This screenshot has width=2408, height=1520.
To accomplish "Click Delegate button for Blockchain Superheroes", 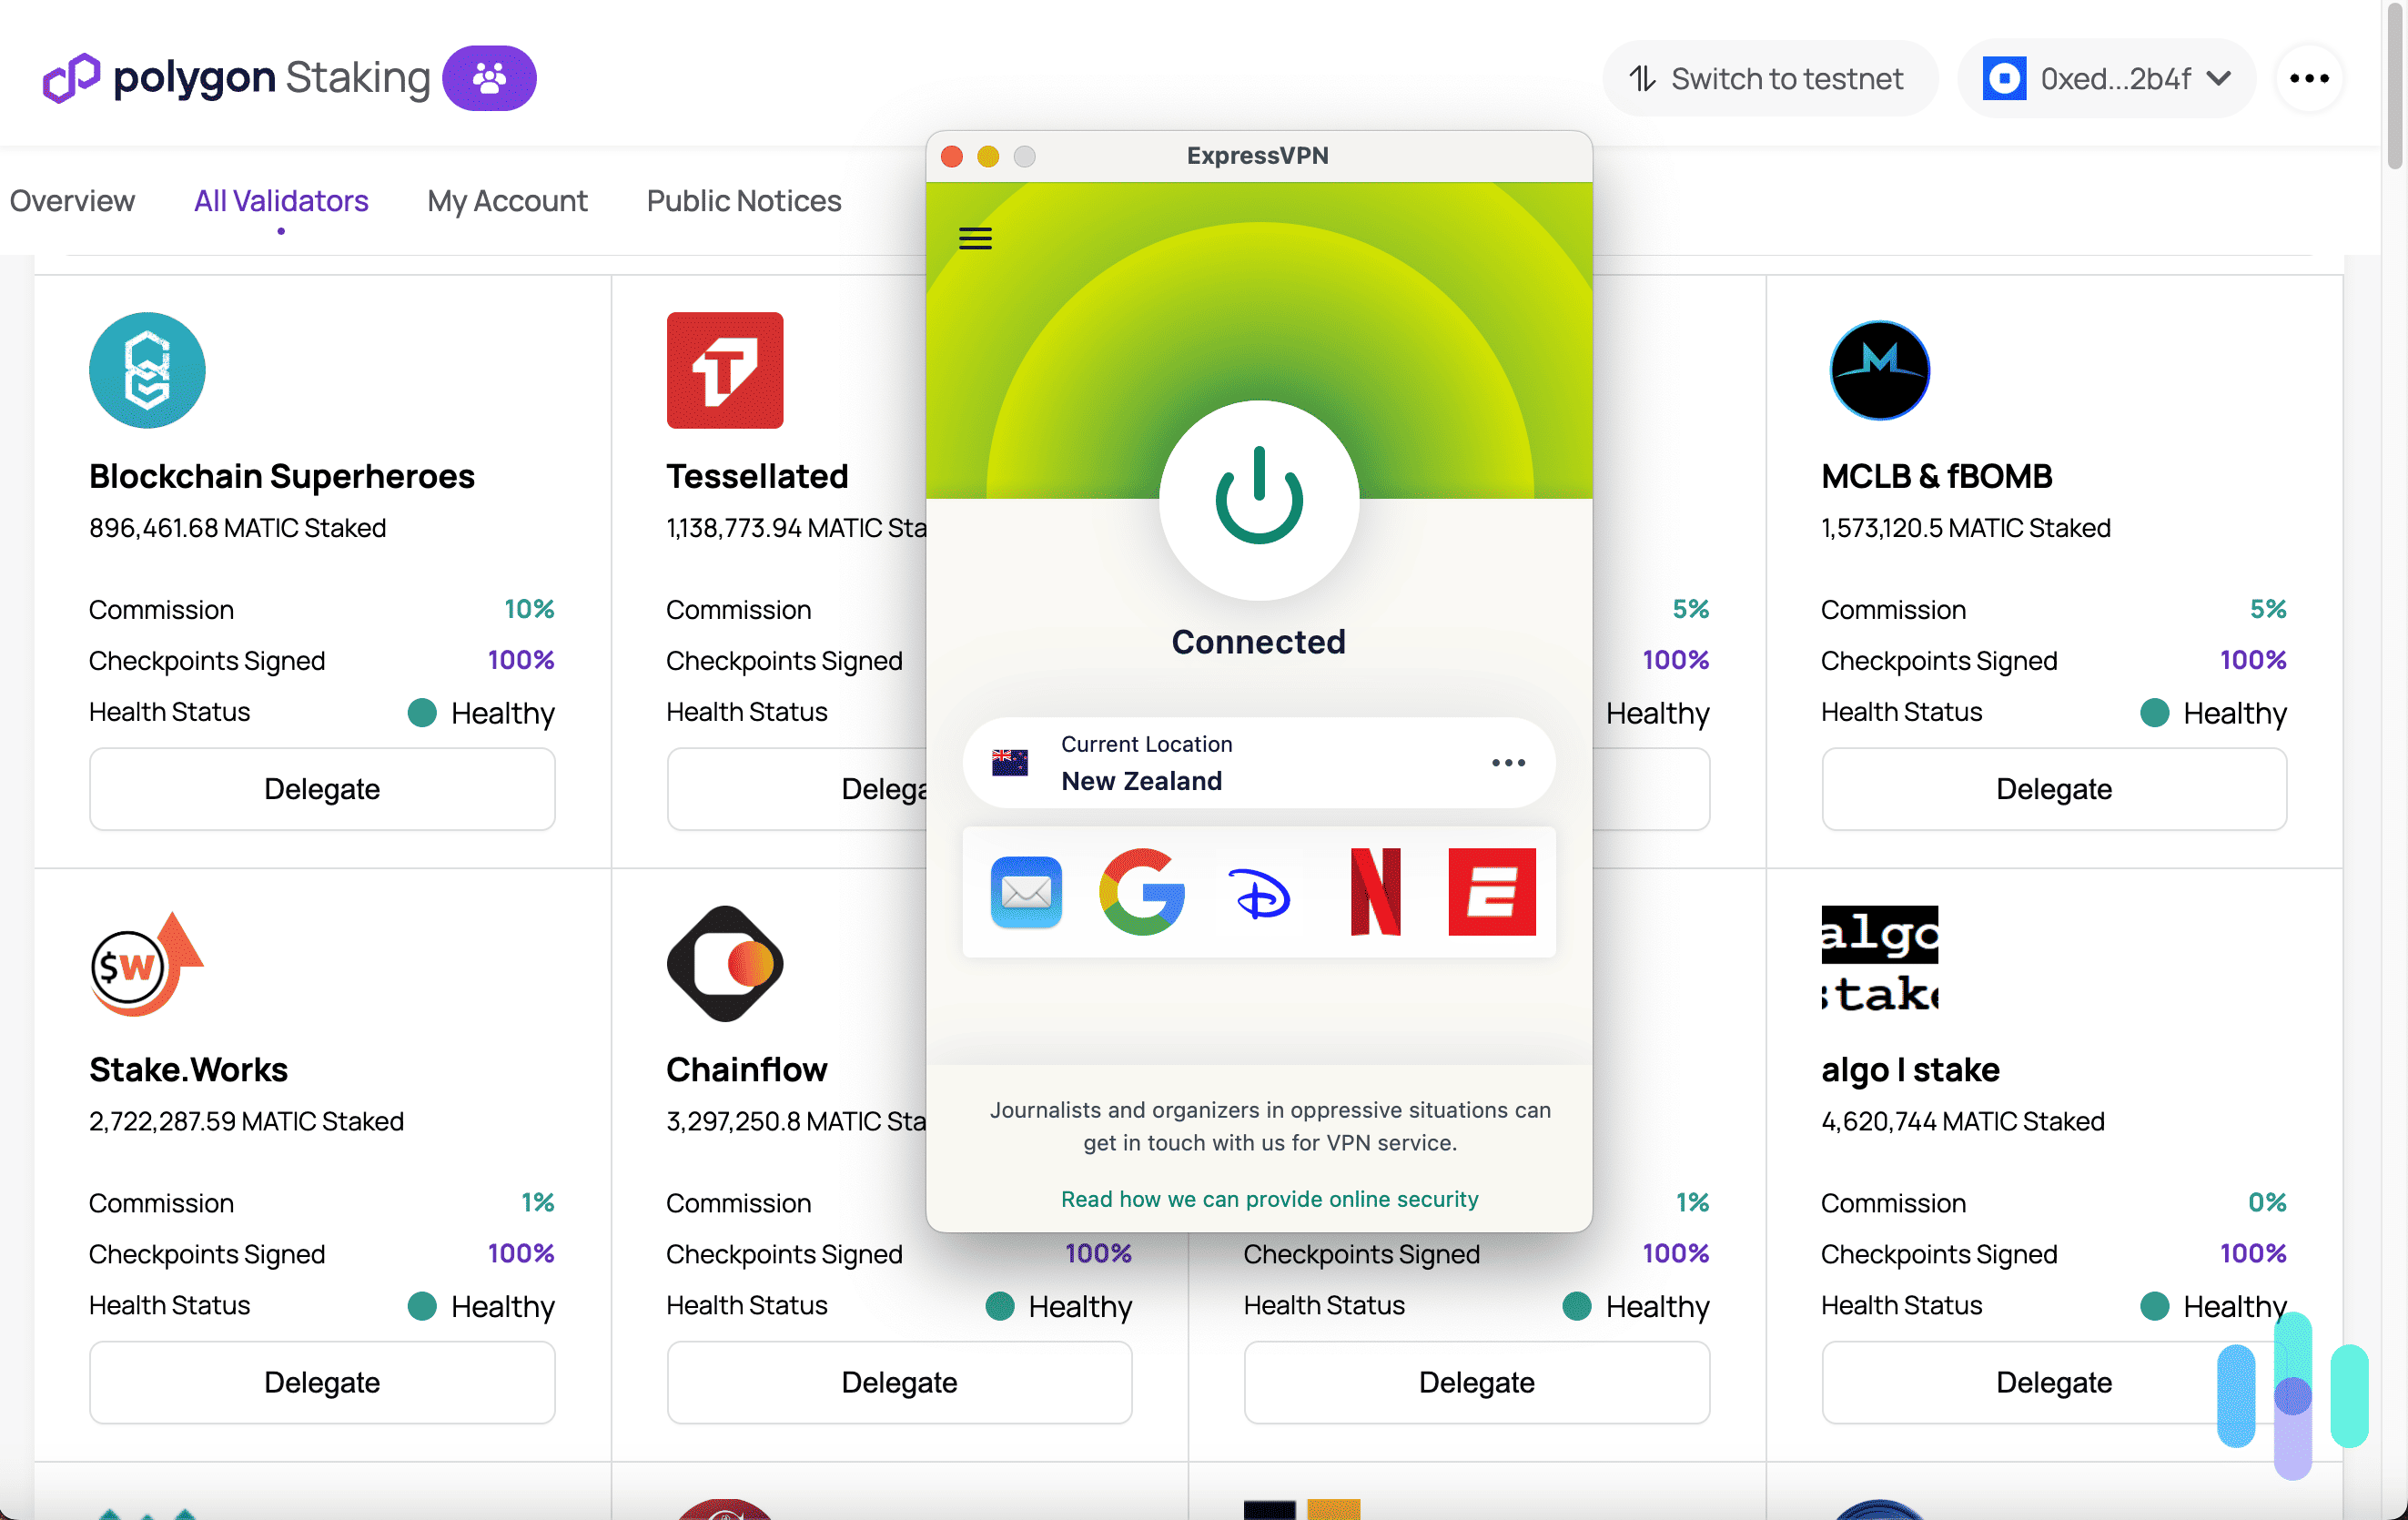I will click(320, 788).
